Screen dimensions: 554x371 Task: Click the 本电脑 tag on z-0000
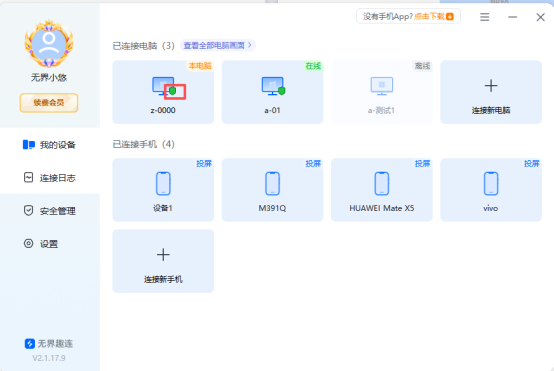point(200,66)
